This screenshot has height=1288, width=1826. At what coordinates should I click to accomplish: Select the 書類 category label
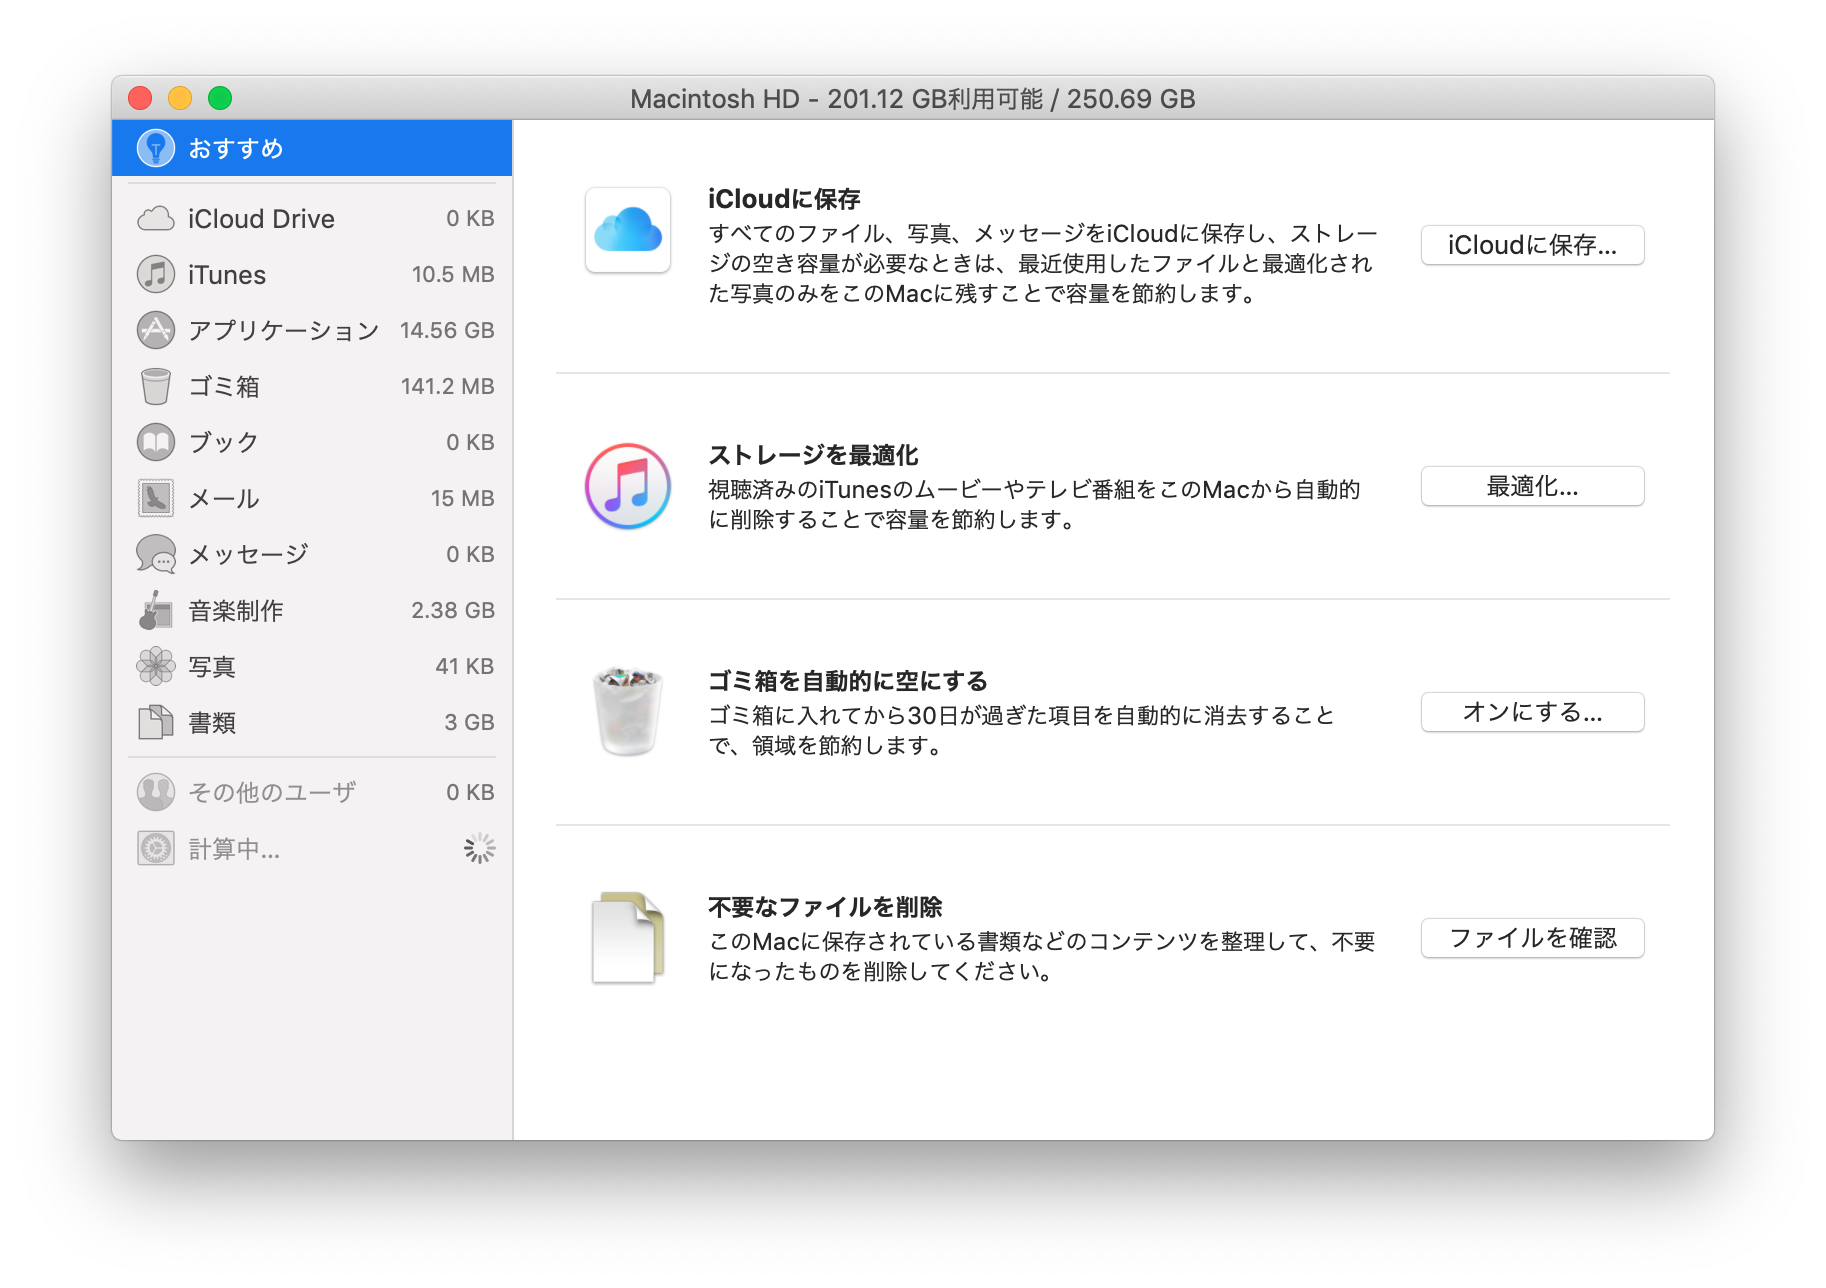point(212,722)
